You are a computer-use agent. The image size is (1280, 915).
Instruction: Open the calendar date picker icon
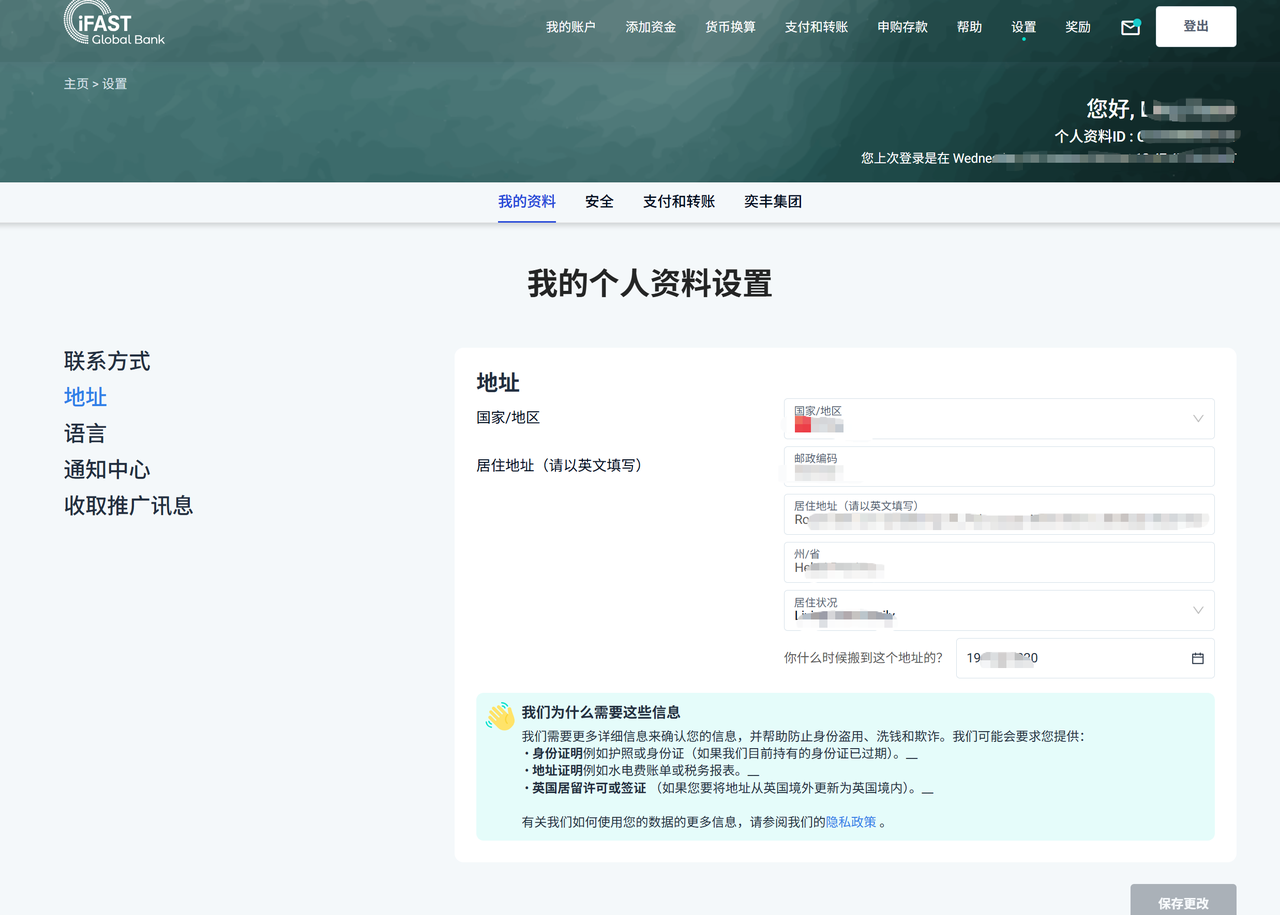(1197, 658)
